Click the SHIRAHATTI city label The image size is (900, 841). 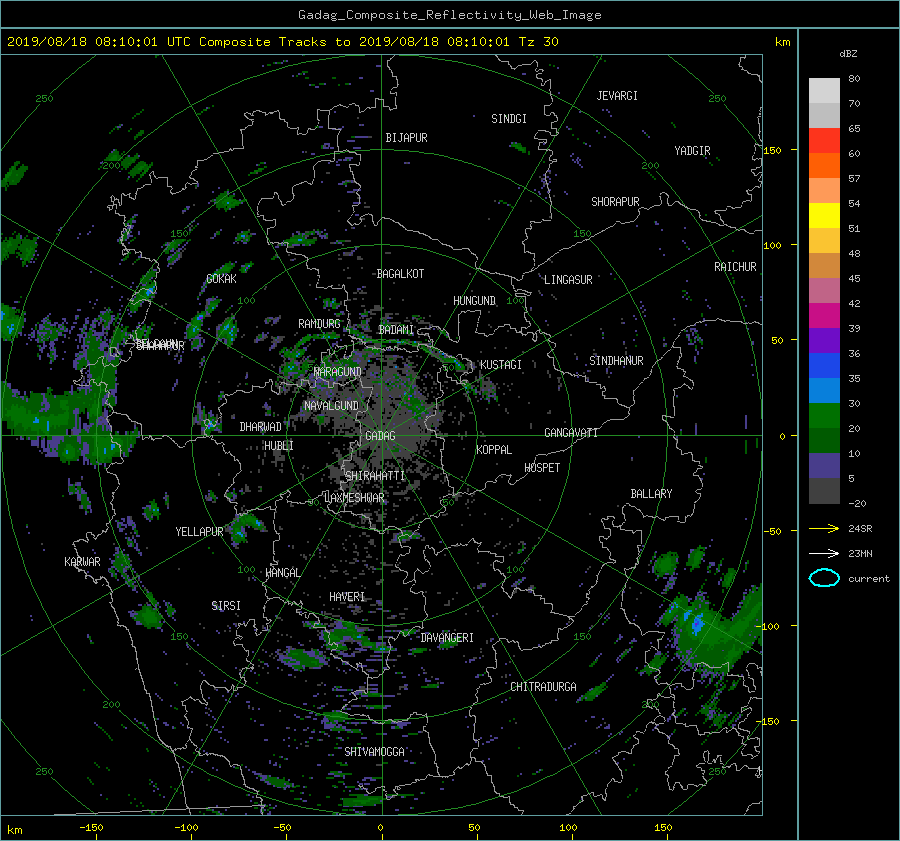click(375, 475)
